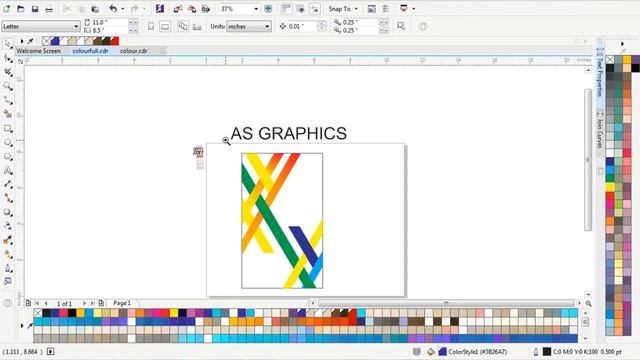Select the Artistic Media tool
This screenshot has width=640, height=360.
(8, 114)
